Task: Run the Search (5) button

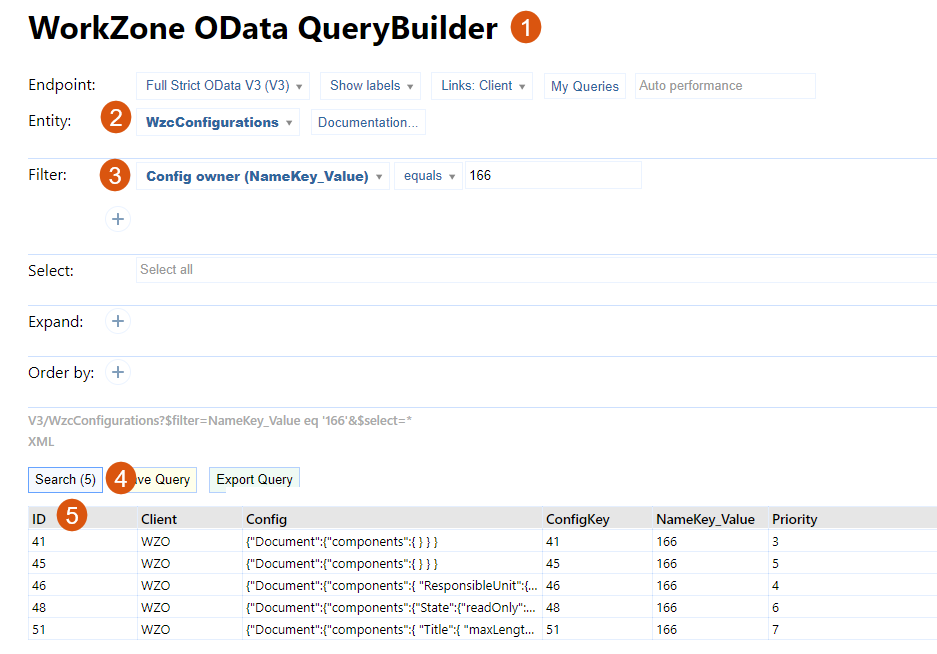Action: click(65, 480)
